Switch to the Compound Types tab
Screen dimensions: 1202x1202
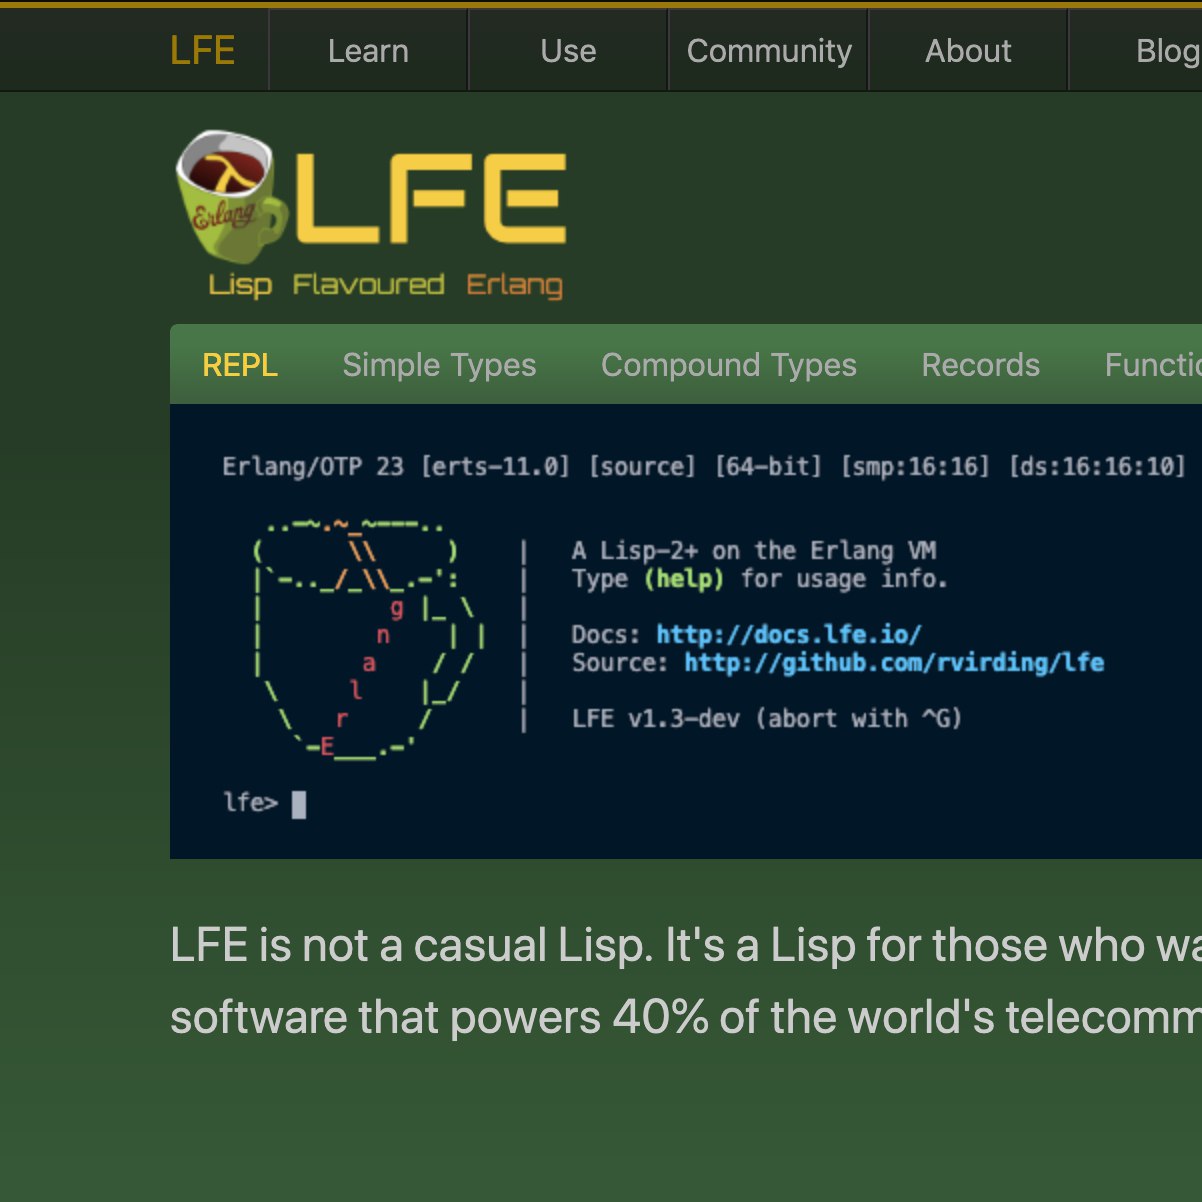729,365
